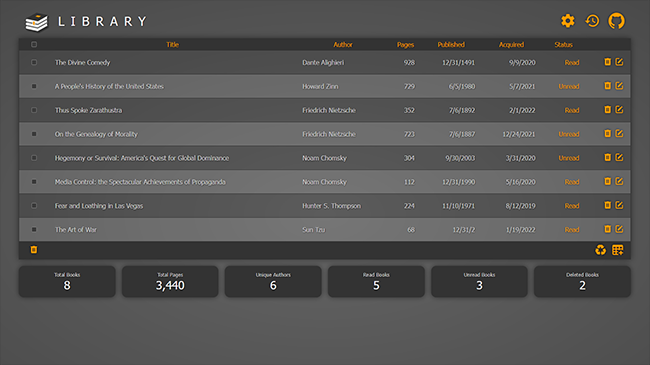This screenshot has height=365, width=650.
Task: Click the bulk delete trash icon in footer
Action: coord(34,250)
